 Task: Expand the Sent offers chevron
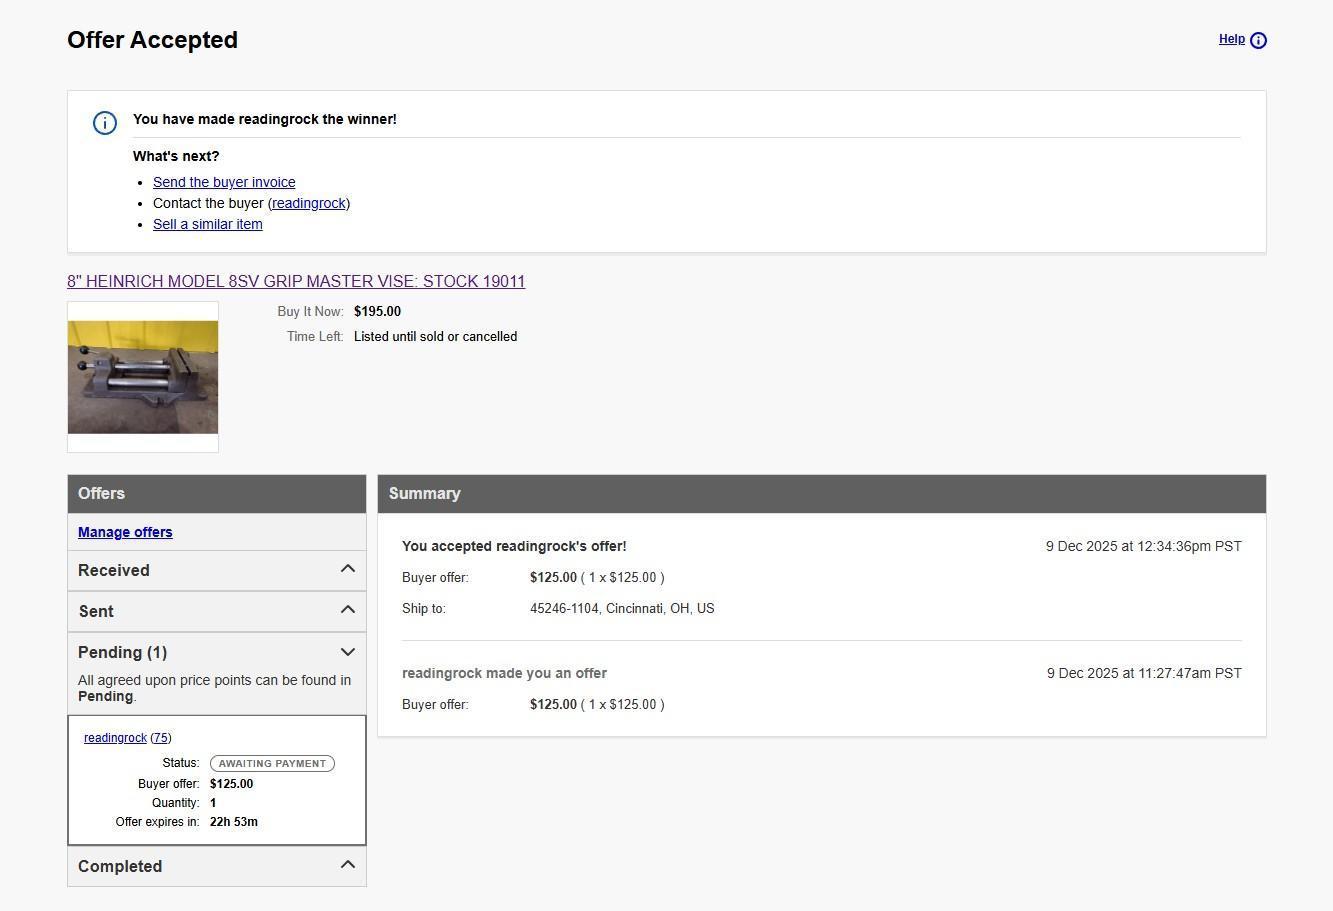click(347, 610)
